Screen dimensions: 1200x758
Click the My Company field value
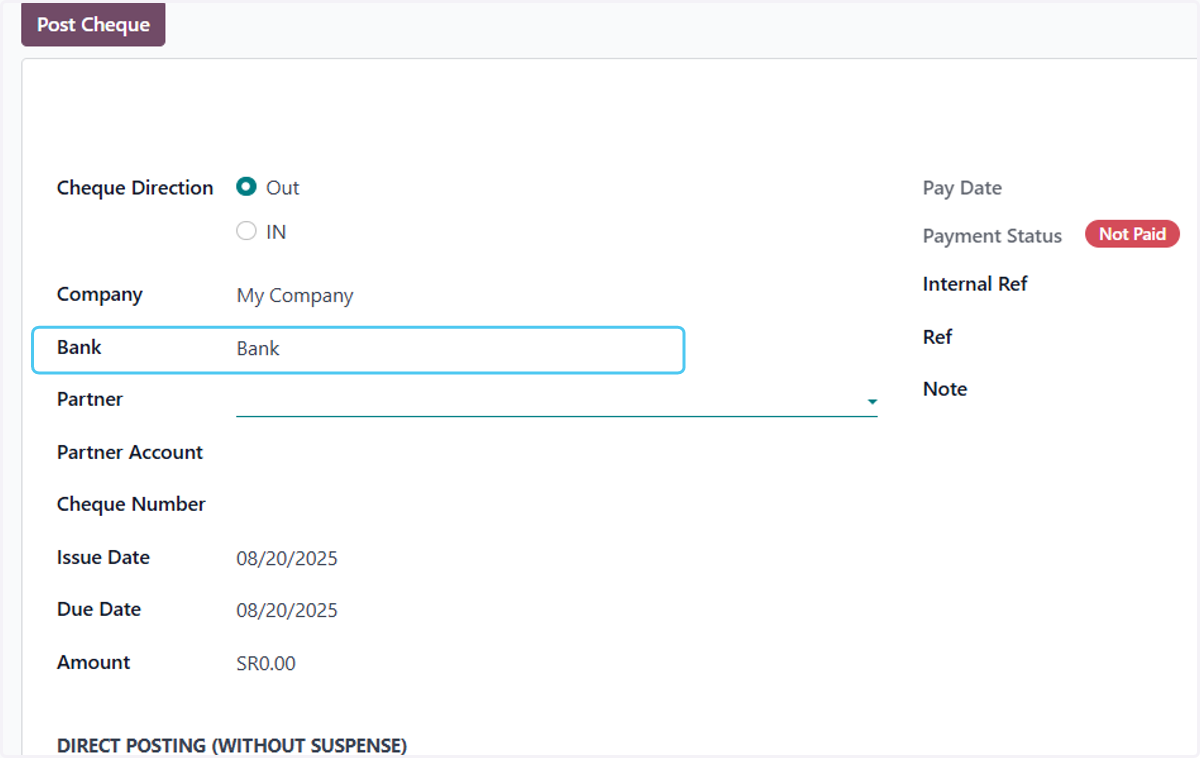[295, 296]
